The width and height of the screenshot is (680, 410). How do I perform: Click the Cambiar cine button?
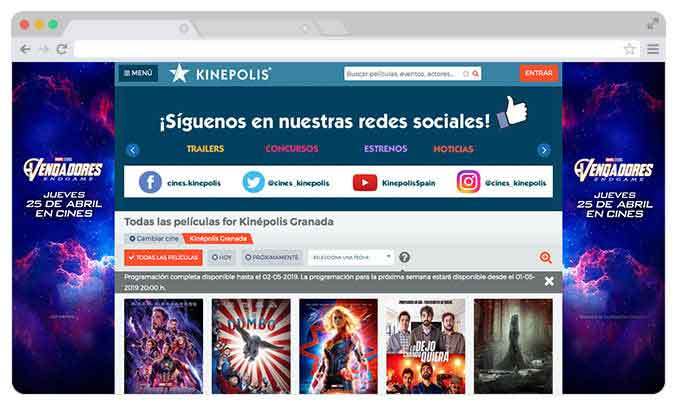point(154,239)
